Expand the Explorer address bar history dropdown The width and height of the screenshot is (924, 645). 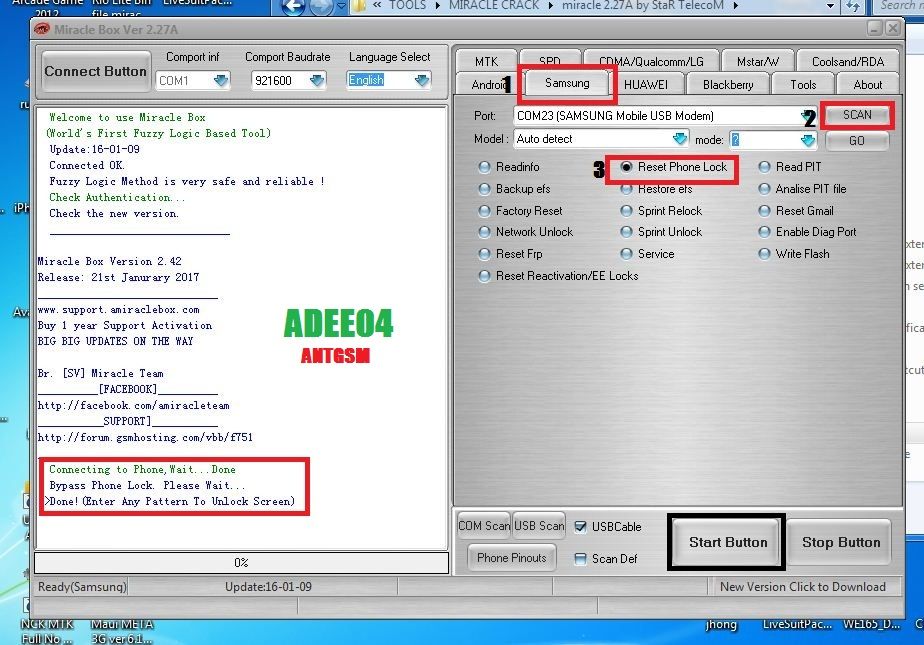click(830, 6)
